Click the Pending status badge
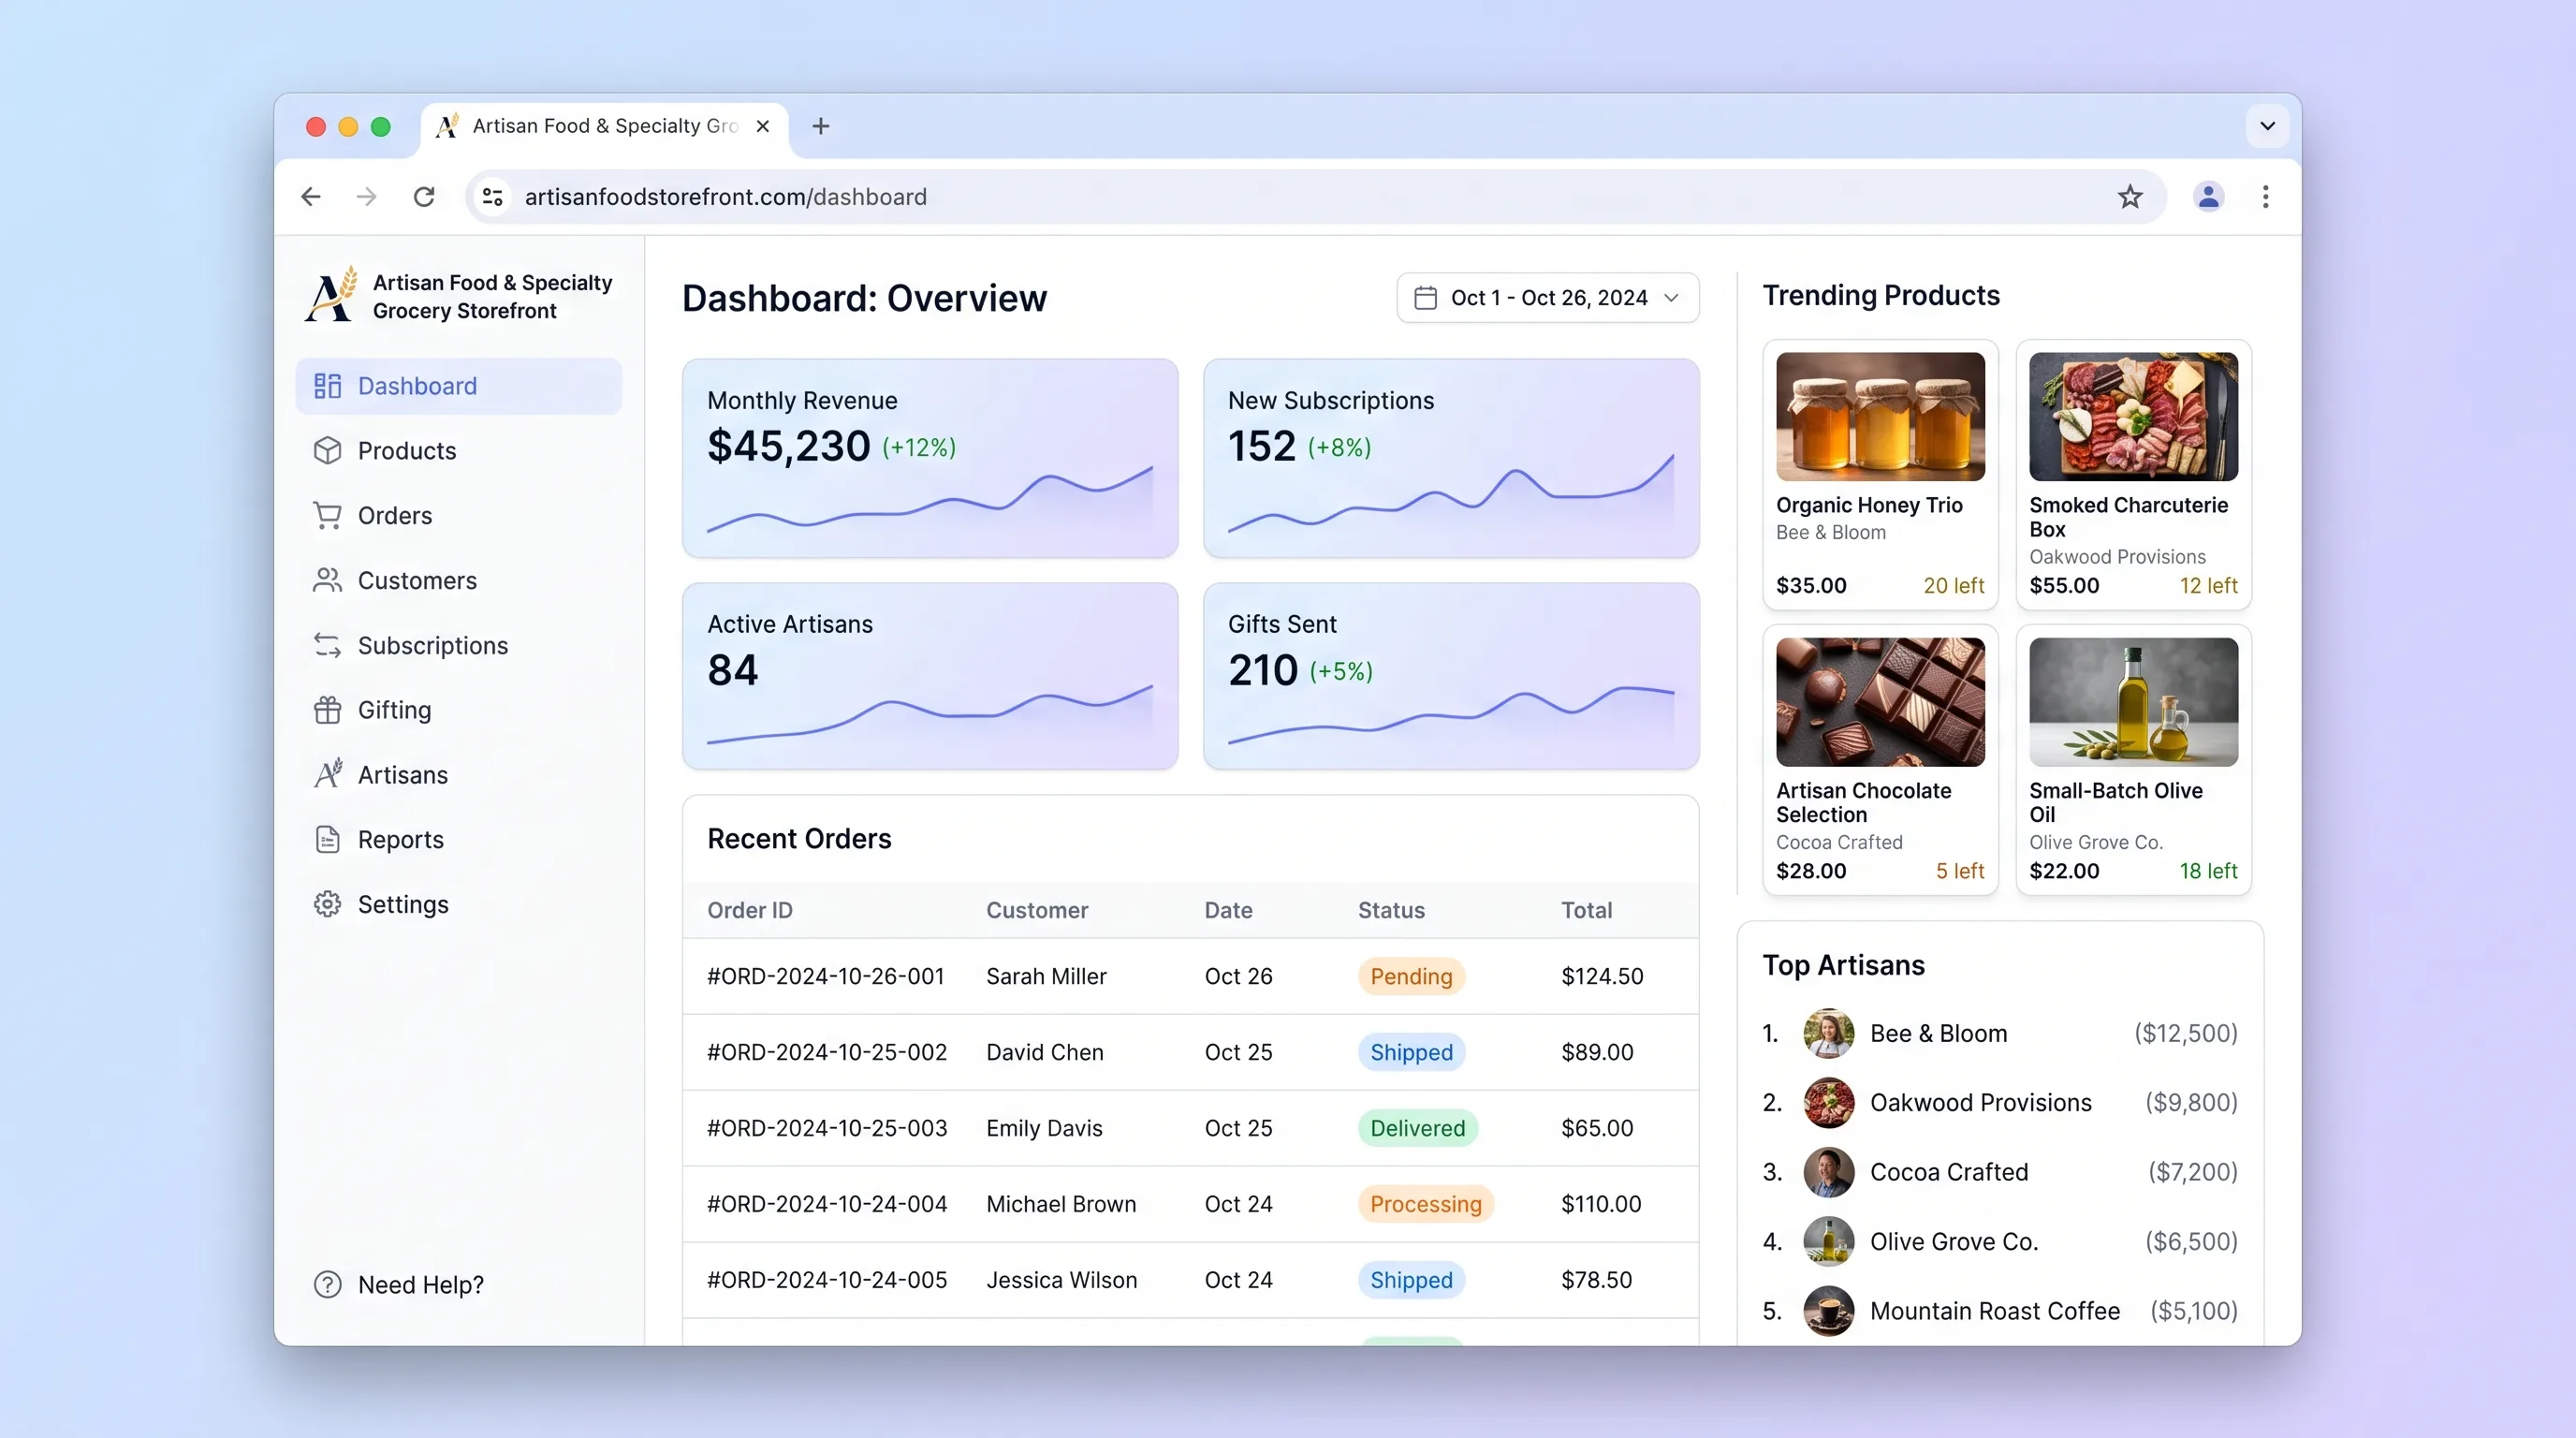Image resolution: width=2576 pixels, height=1438 pixels. point(1411,976)
